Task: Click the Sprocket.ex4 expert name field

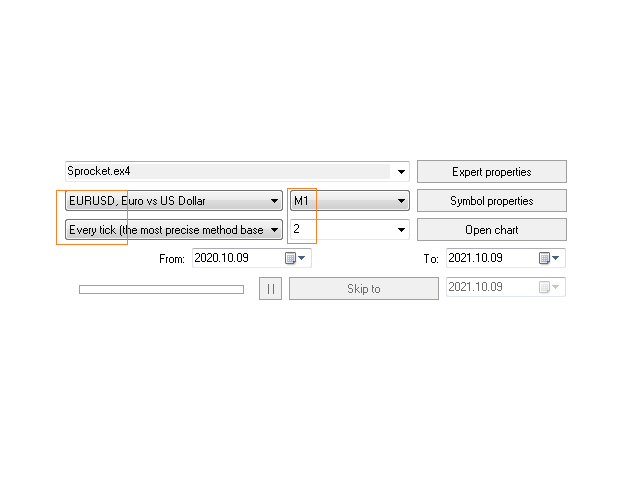Action: 237,171
